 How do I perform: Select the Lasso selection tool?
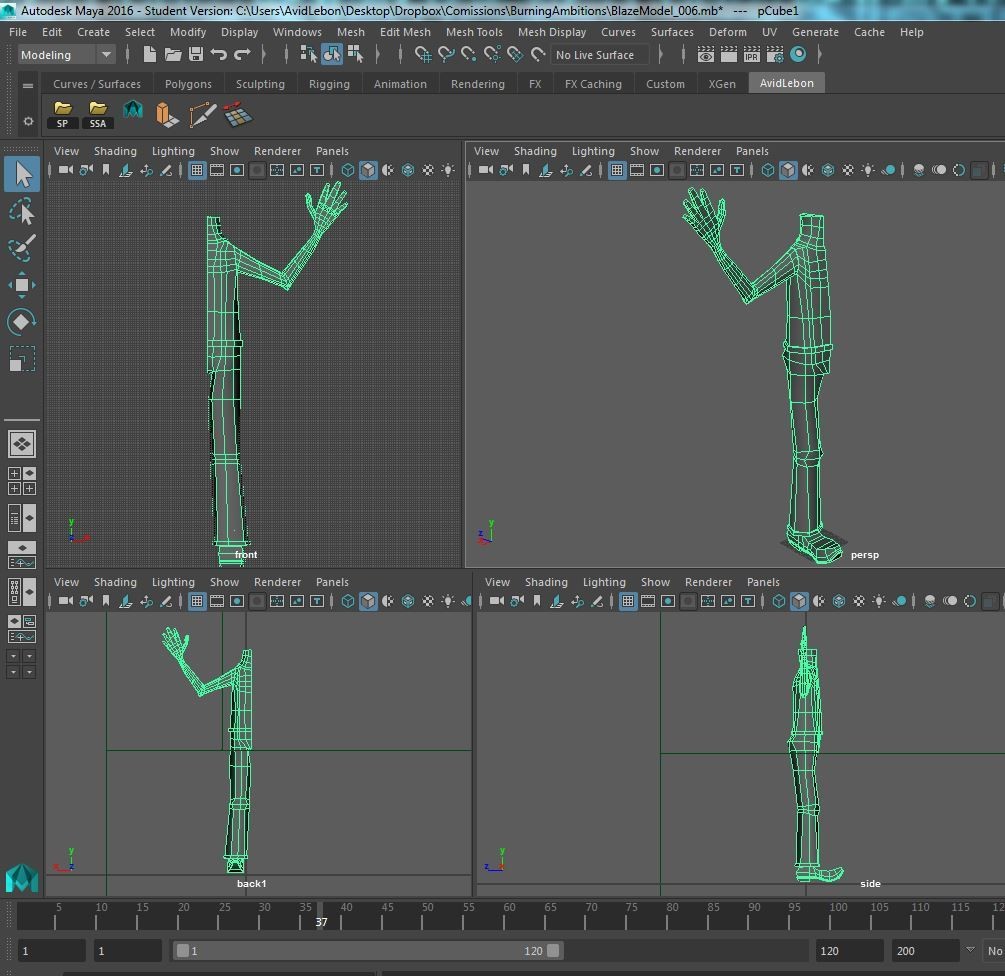(x=22, y=211)
